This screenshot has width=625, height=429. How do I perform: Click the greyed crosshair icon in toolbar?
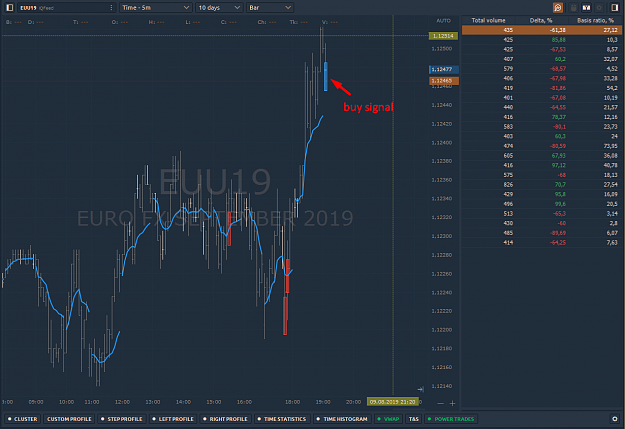[x=599, y=8]
